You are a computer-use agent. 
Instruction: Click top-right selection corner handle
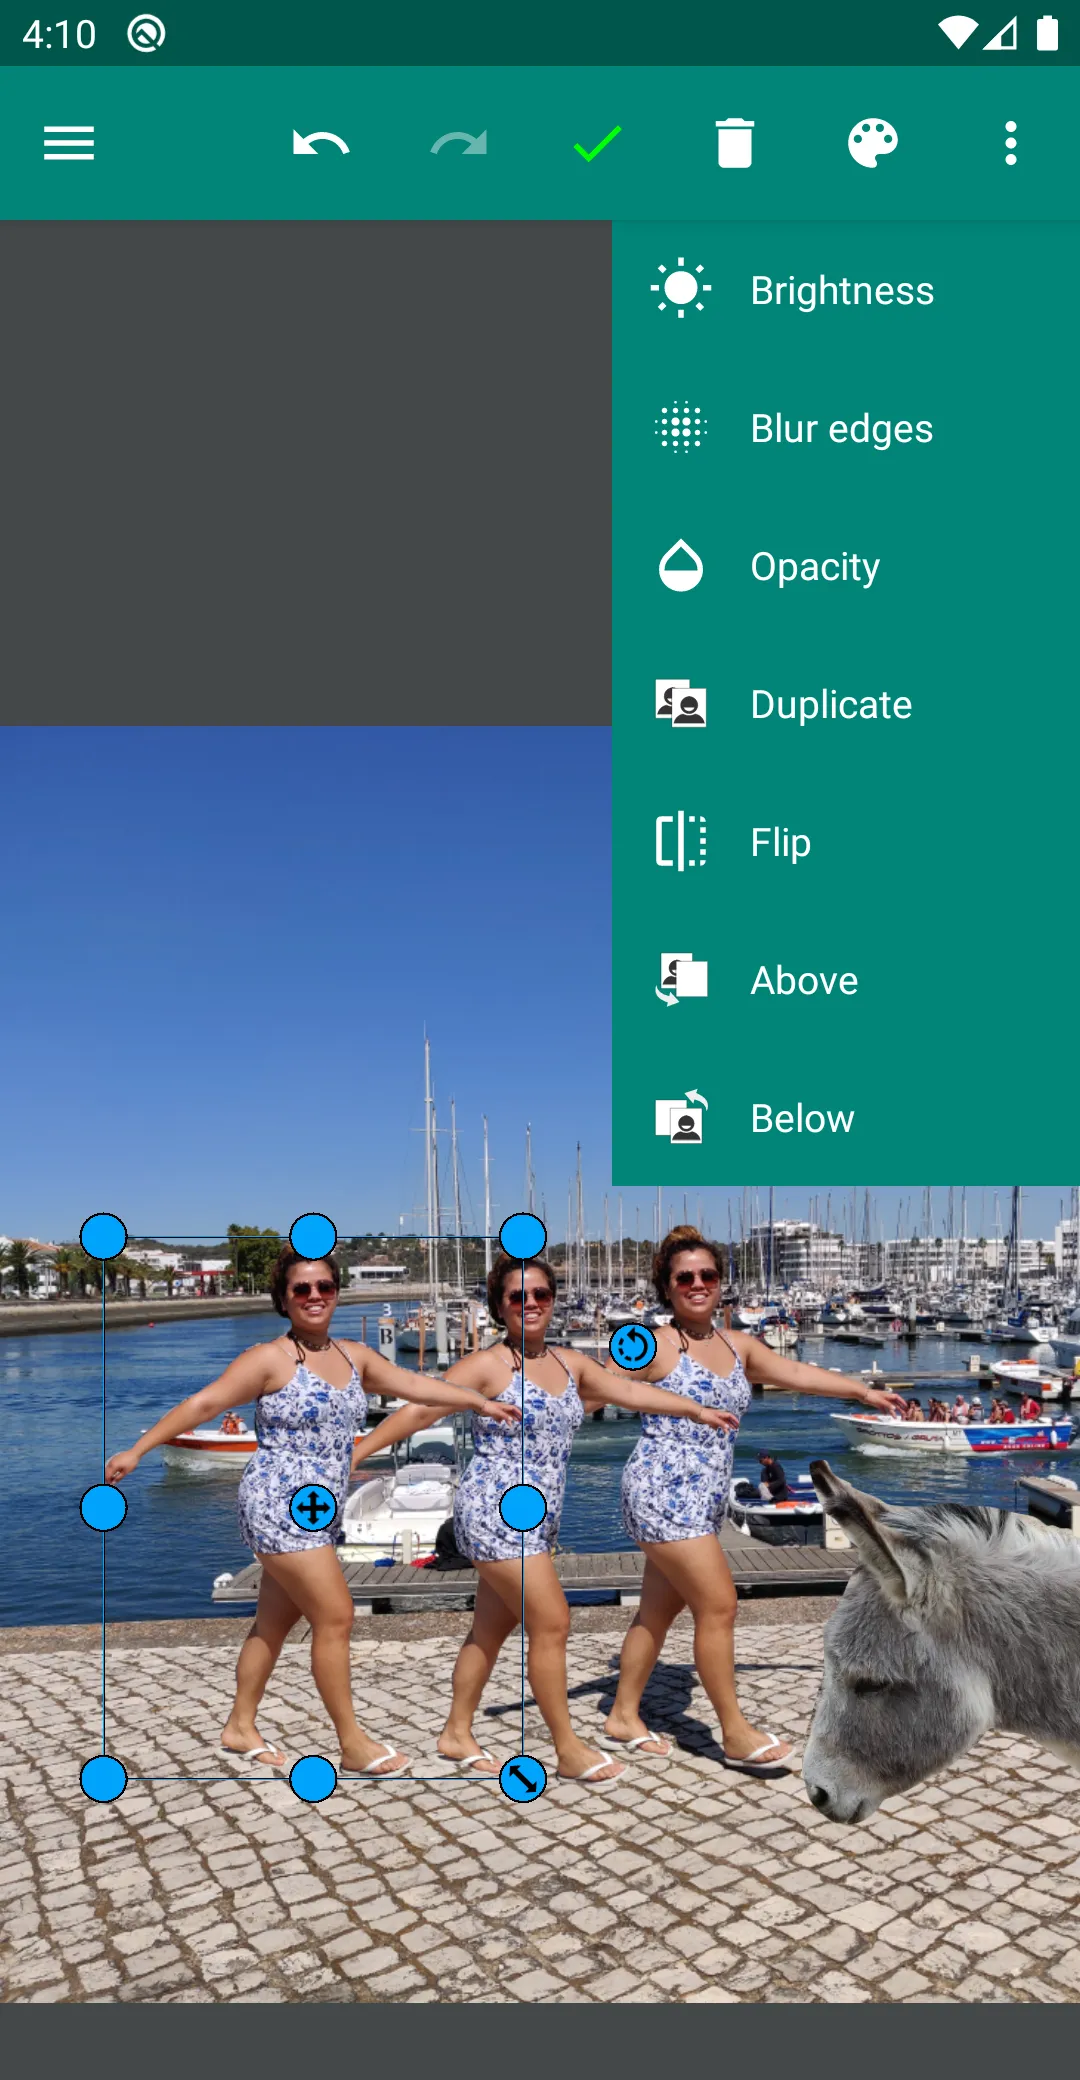(523, 1237)
